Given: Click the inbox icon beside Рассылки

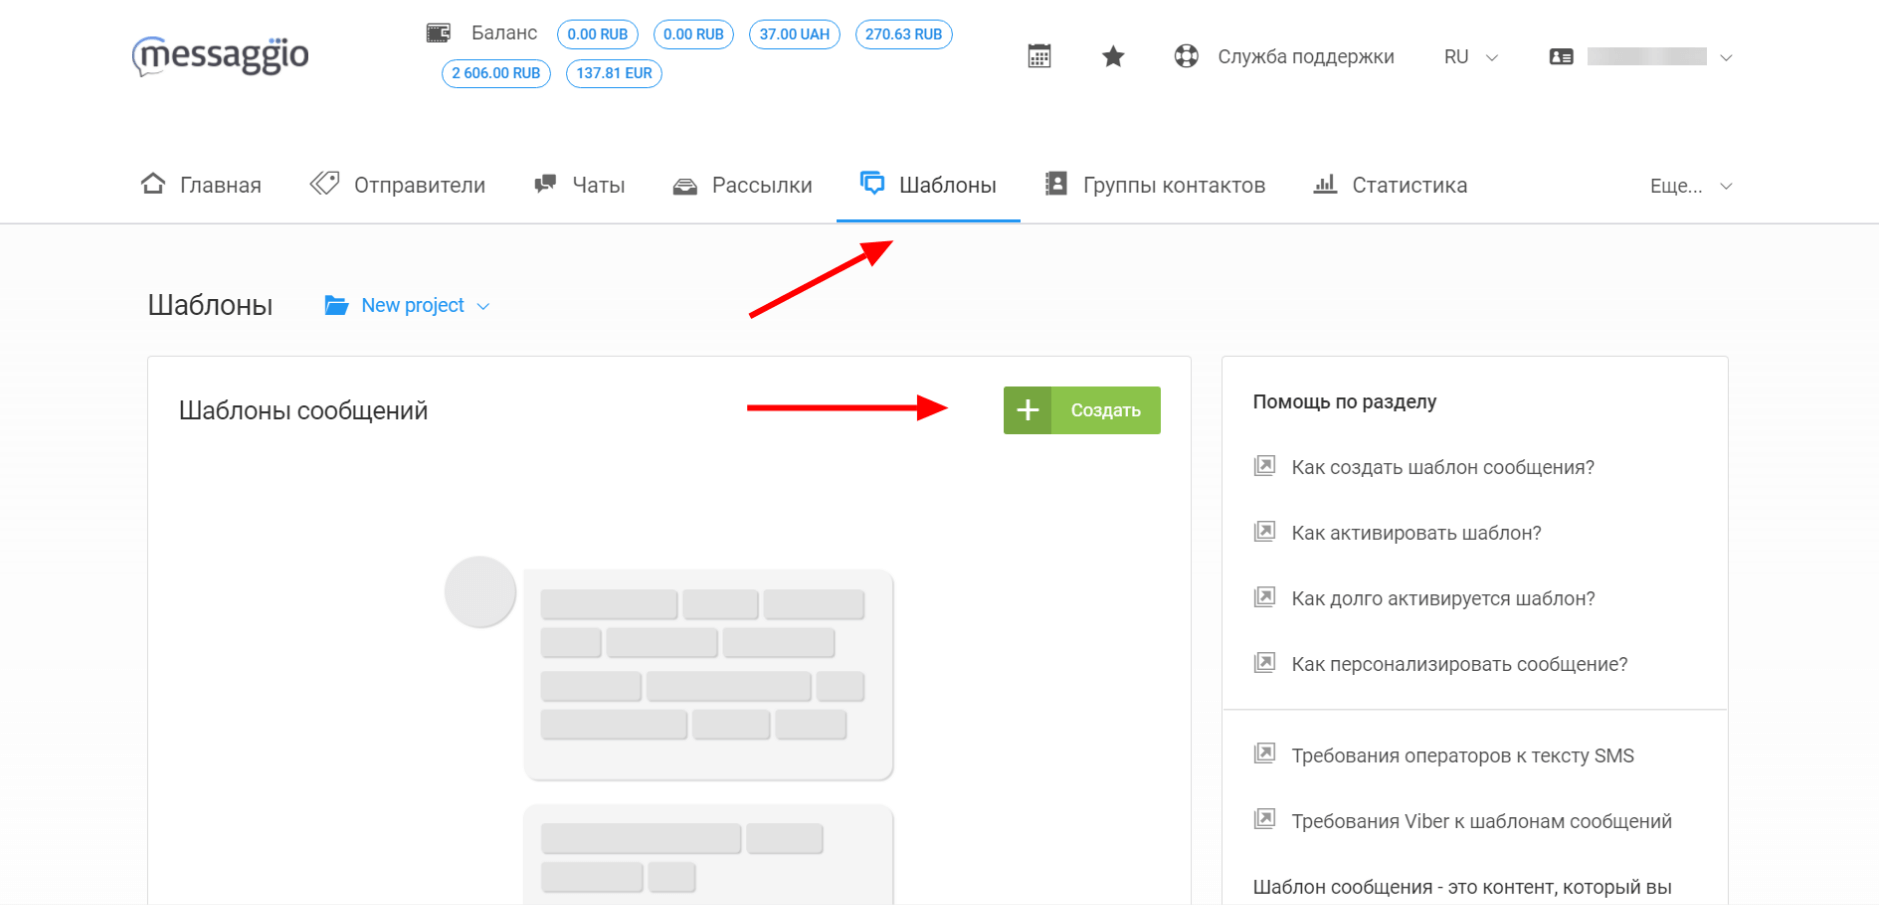Looking at the screenshot, I should pos(685,186).
